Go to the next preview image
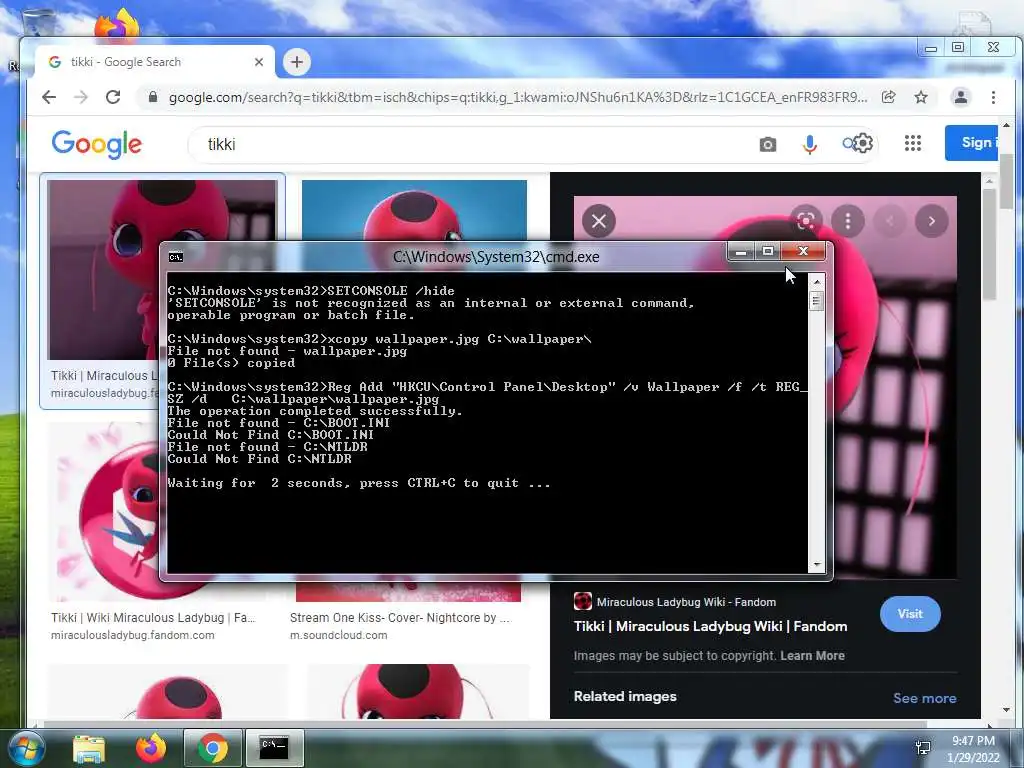1024x768 pixels. pos(931,221)
